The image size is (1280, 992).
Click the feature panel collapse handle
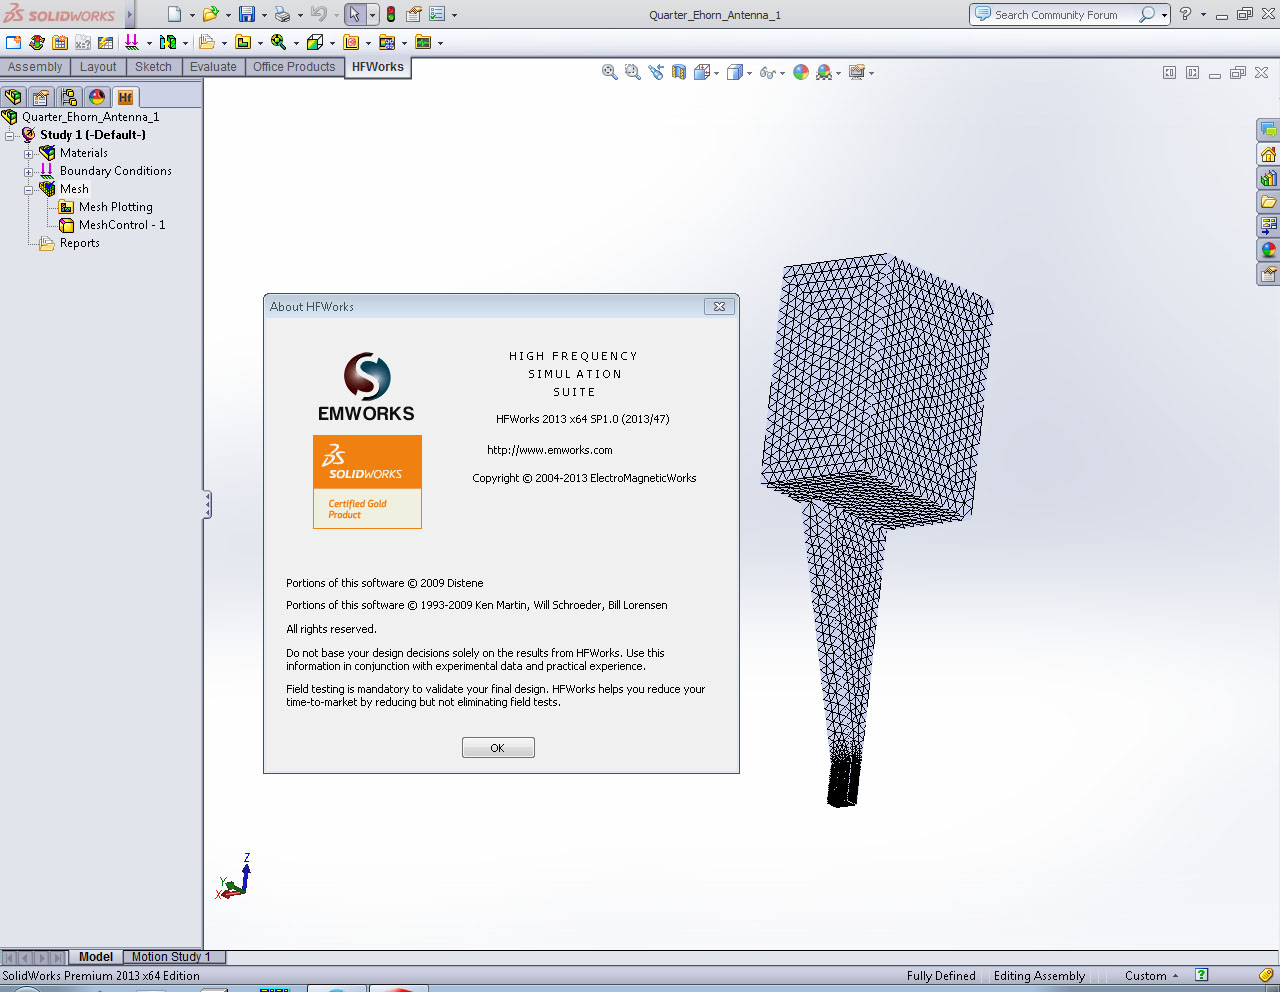207,504
